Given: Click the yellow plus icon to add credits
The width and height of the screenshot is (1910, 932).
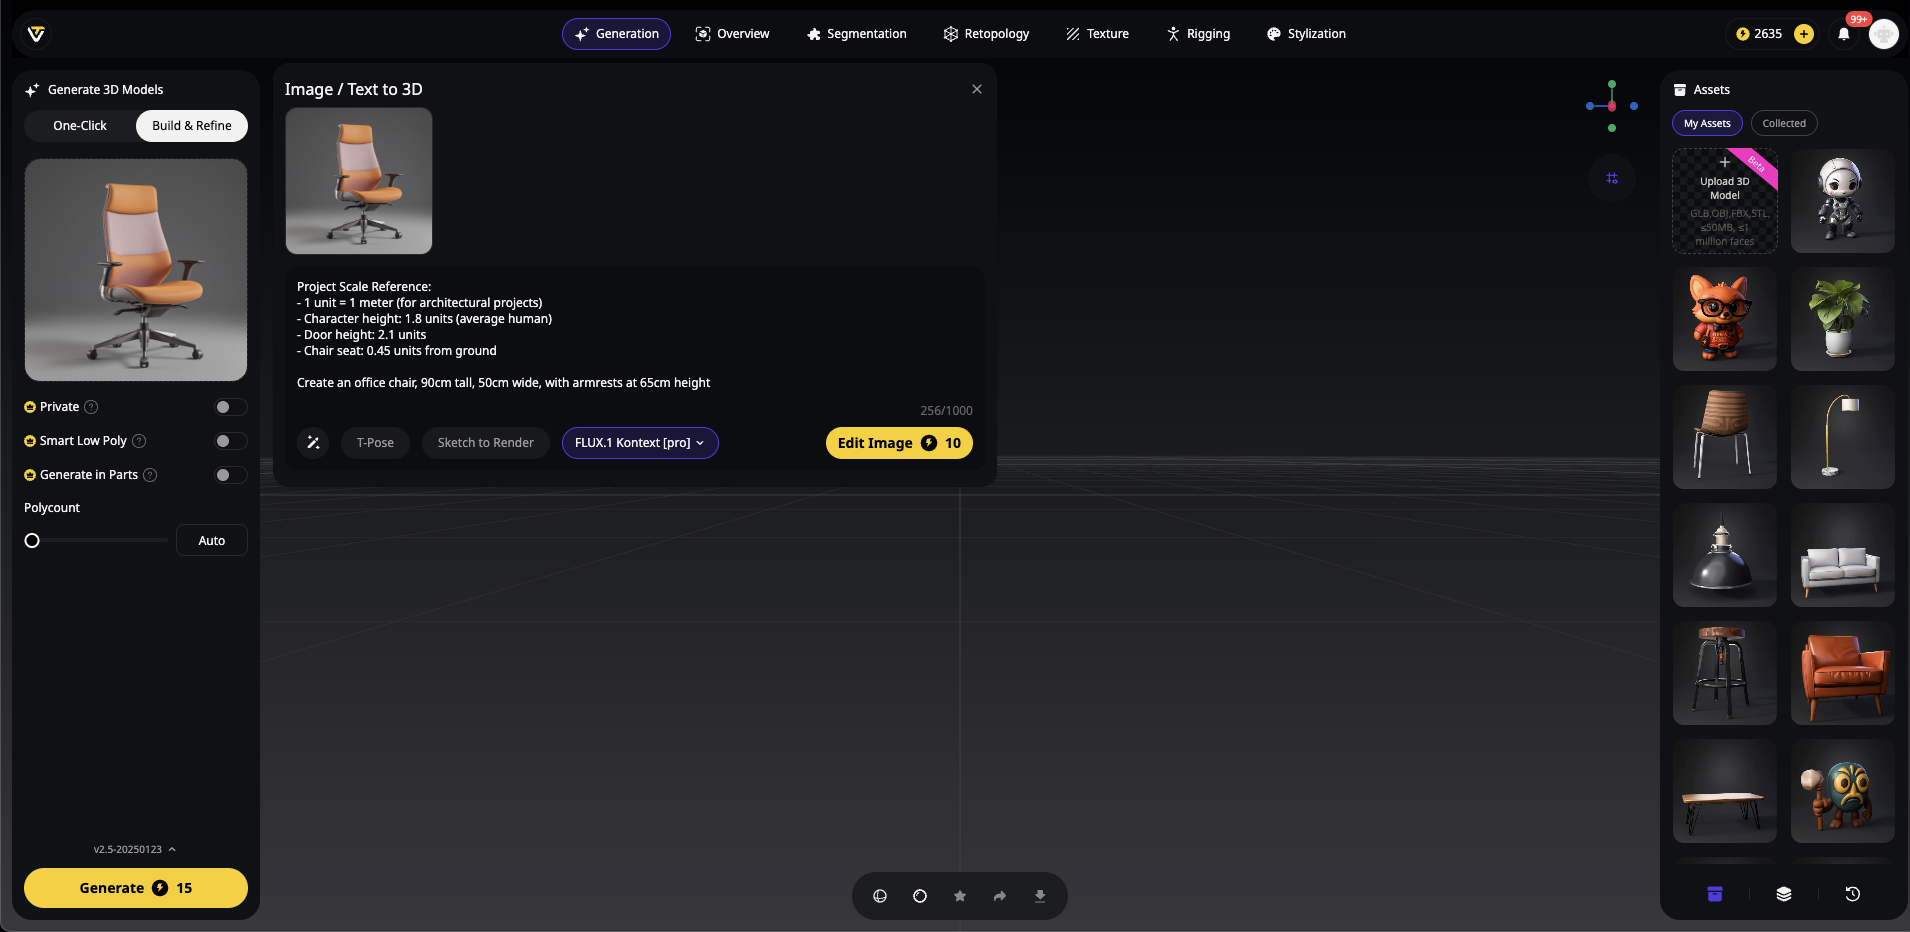Looking at the screenshot, I should (1804, 34).
